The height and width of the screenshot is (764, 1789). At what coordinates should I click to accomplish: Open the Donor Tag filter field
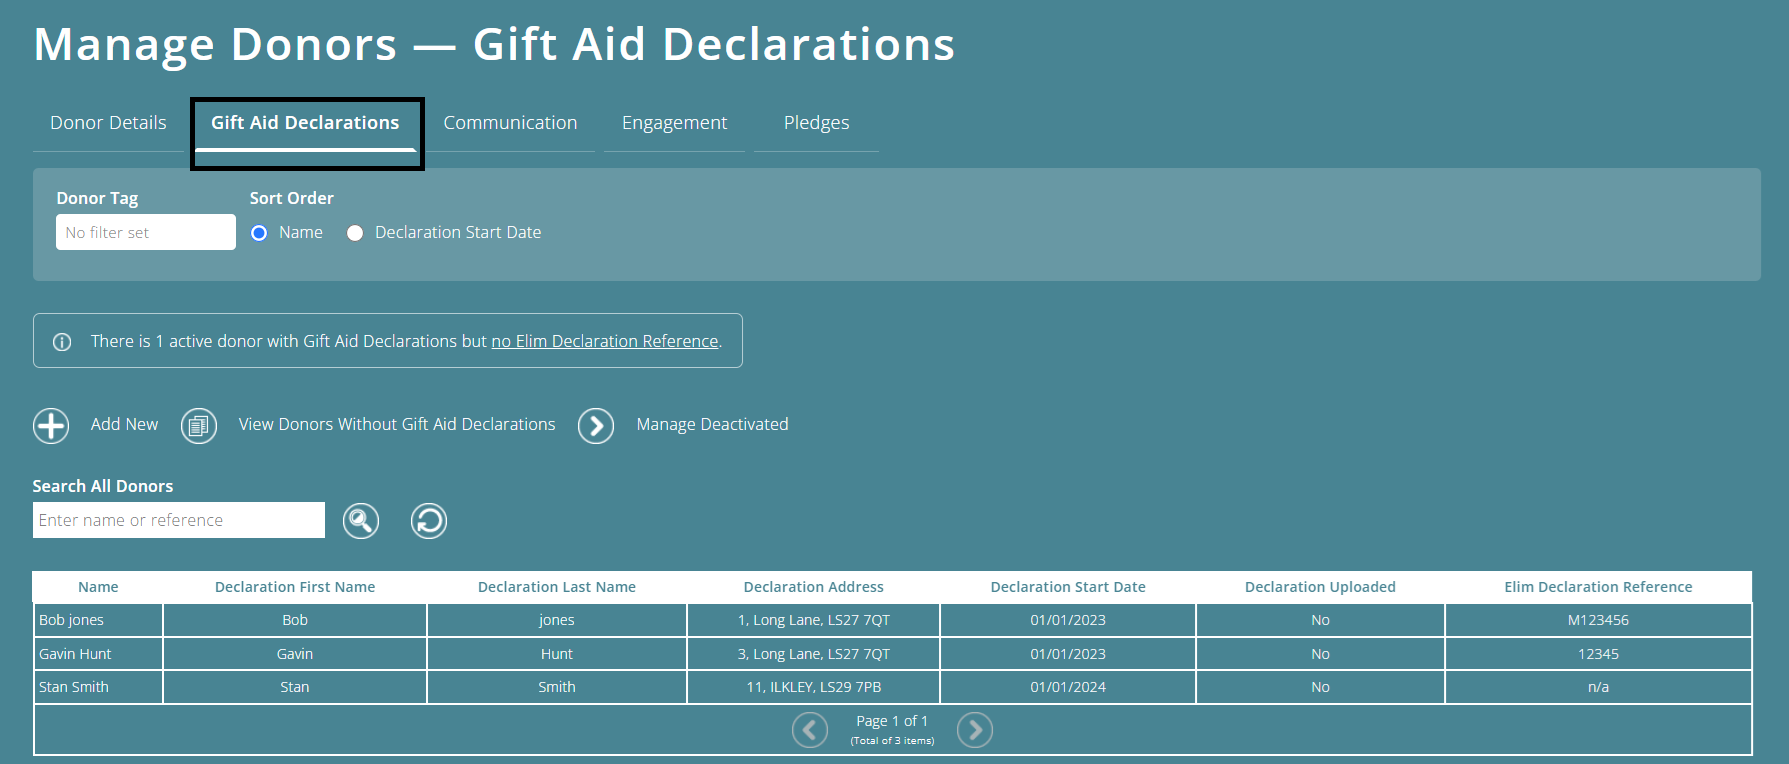tap(146, 232)
